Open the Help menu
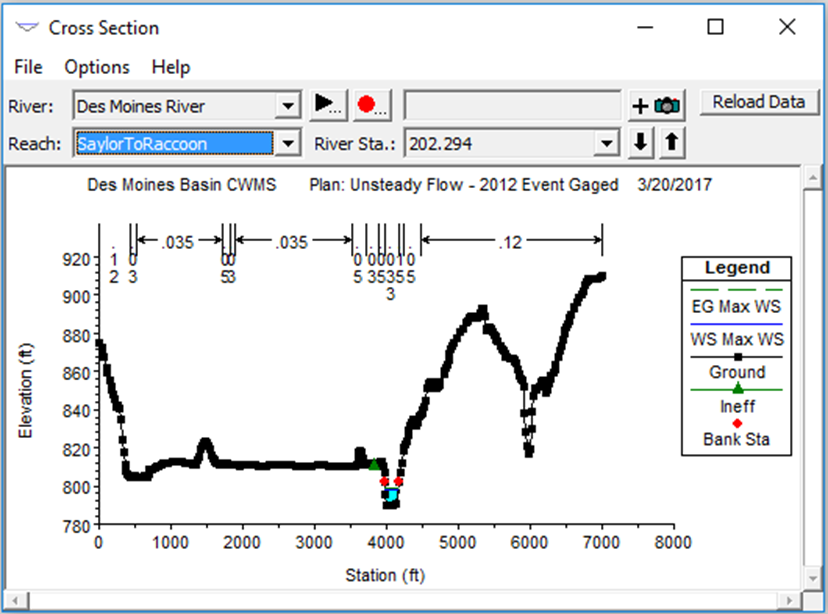 coord(171,67)
